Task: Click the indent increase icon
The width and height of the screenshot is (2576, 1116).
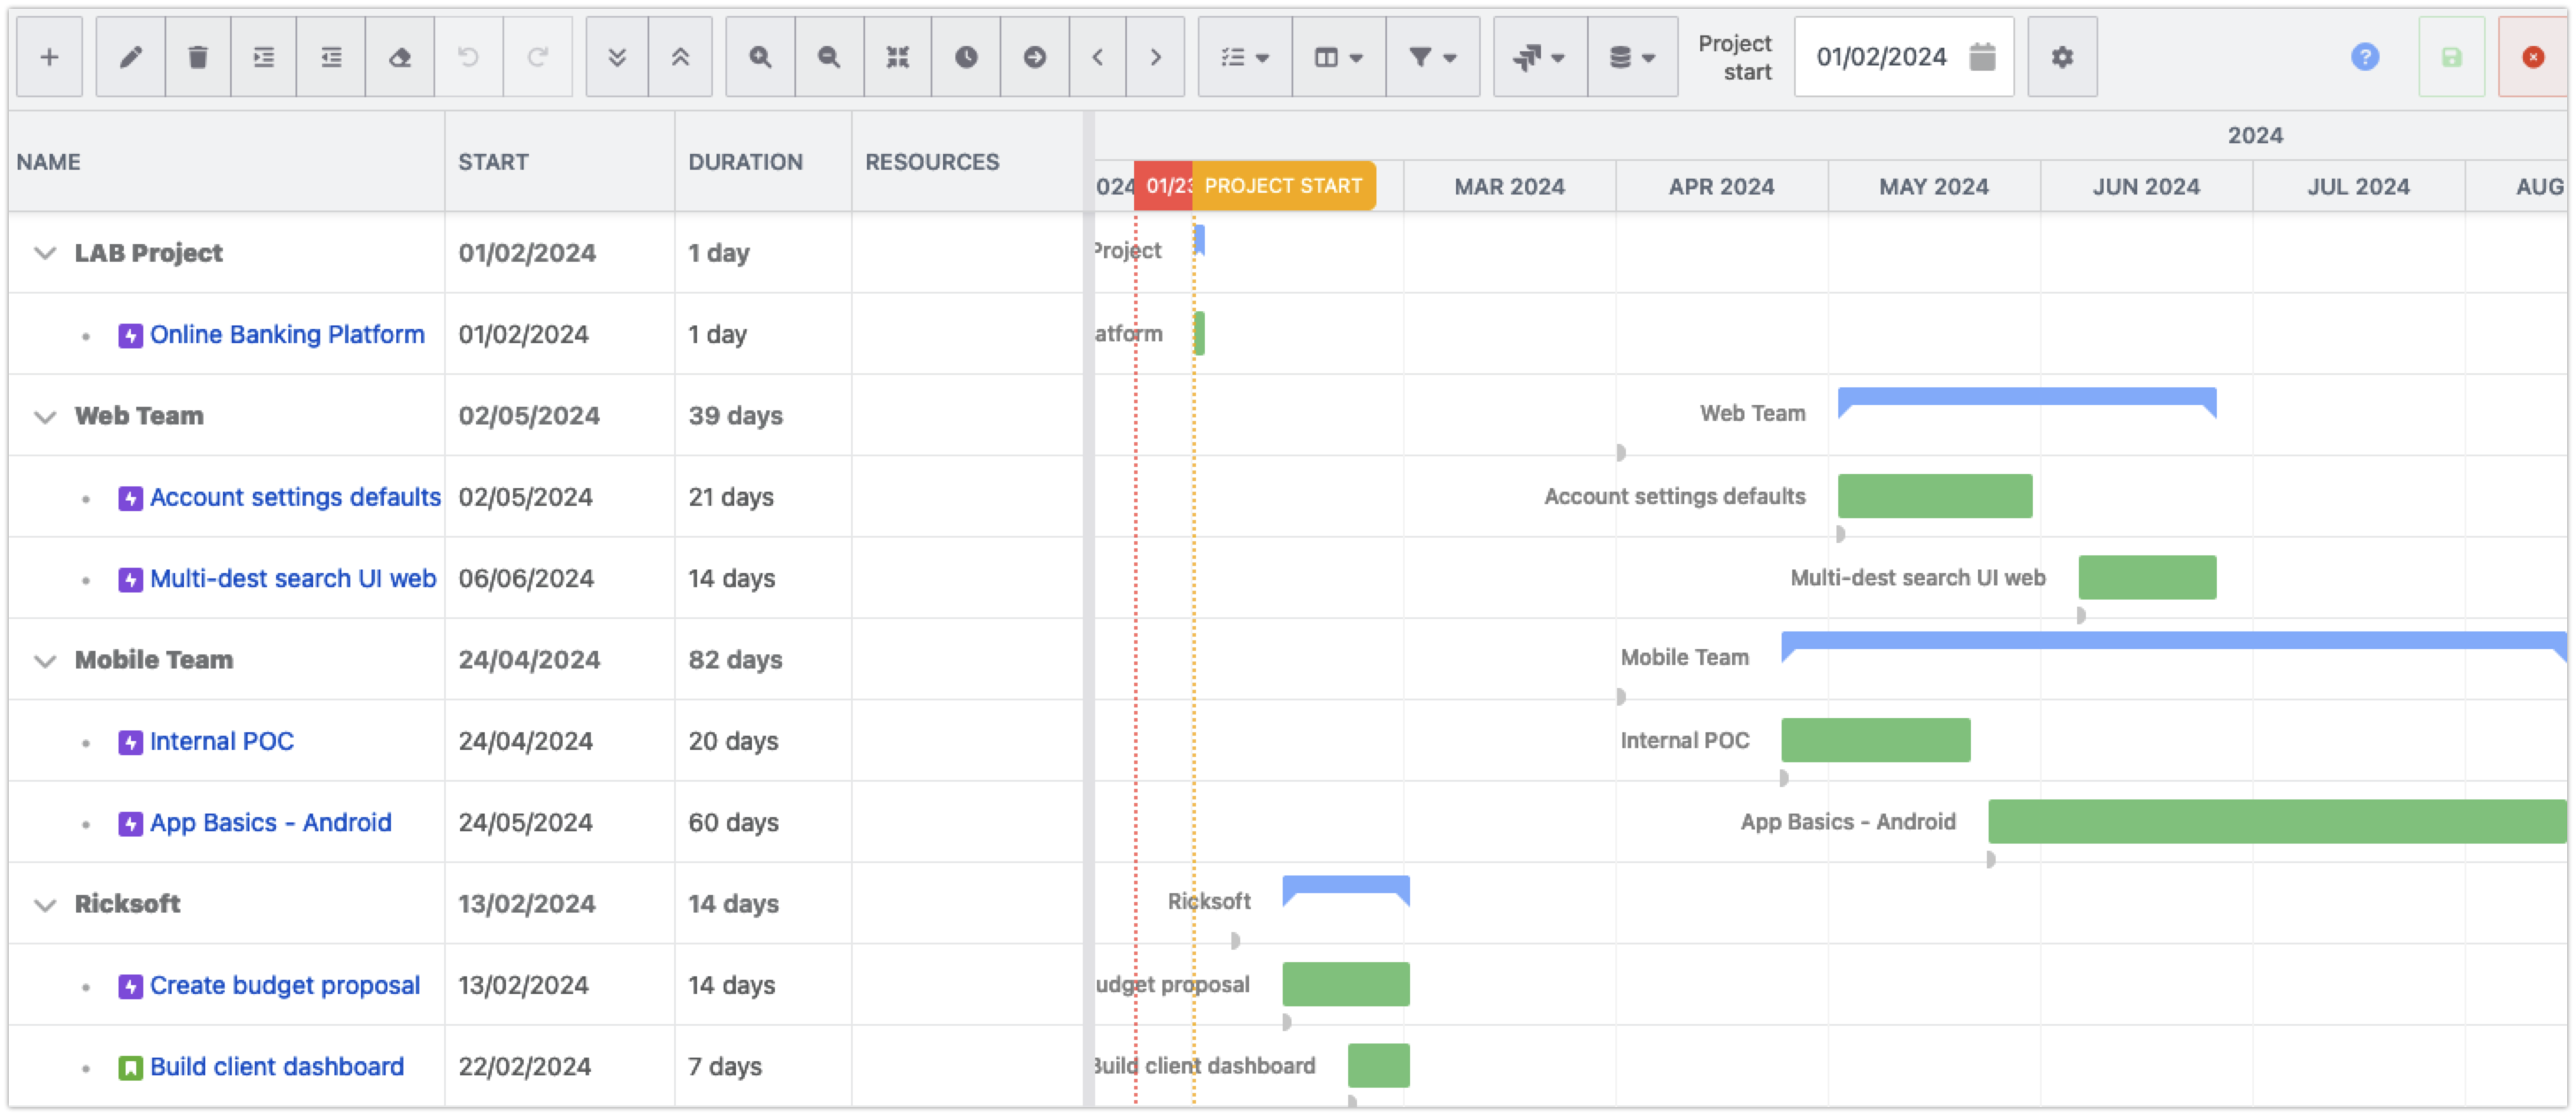Action: [x=264, y=57]
